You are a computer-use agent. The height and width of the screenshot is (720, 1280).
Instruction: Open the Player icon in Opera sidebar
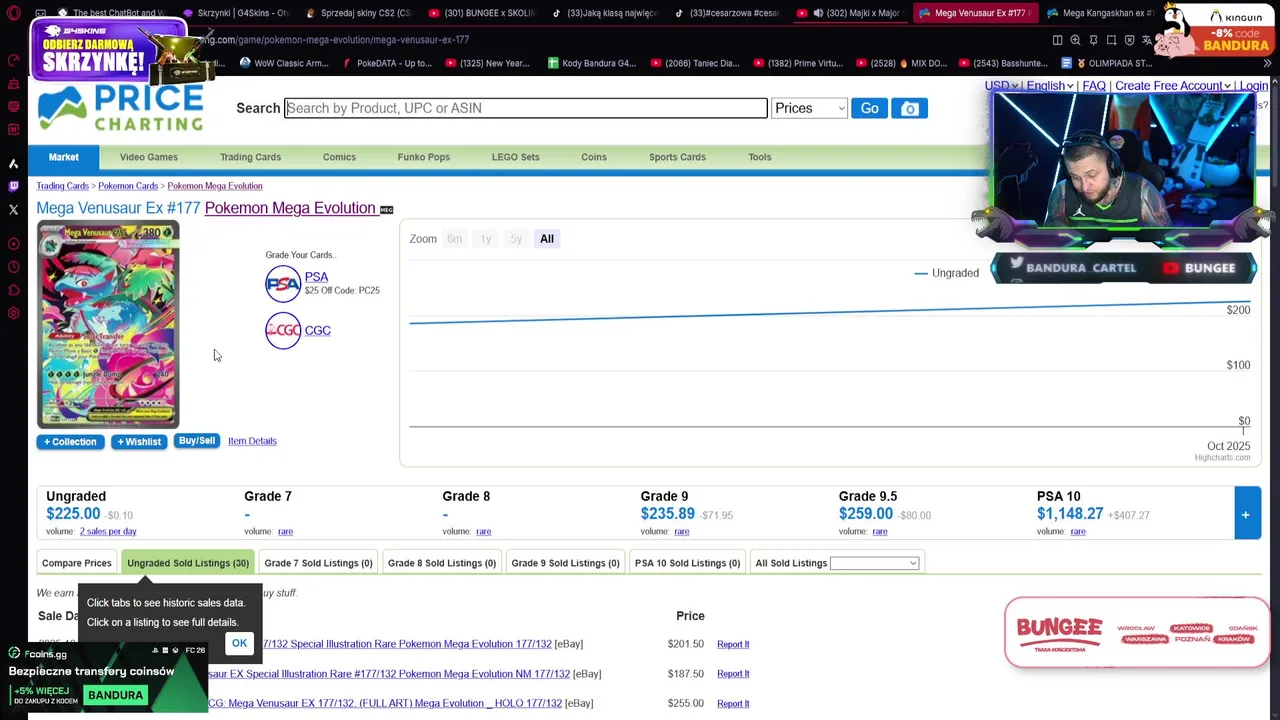tap(13, 244)
